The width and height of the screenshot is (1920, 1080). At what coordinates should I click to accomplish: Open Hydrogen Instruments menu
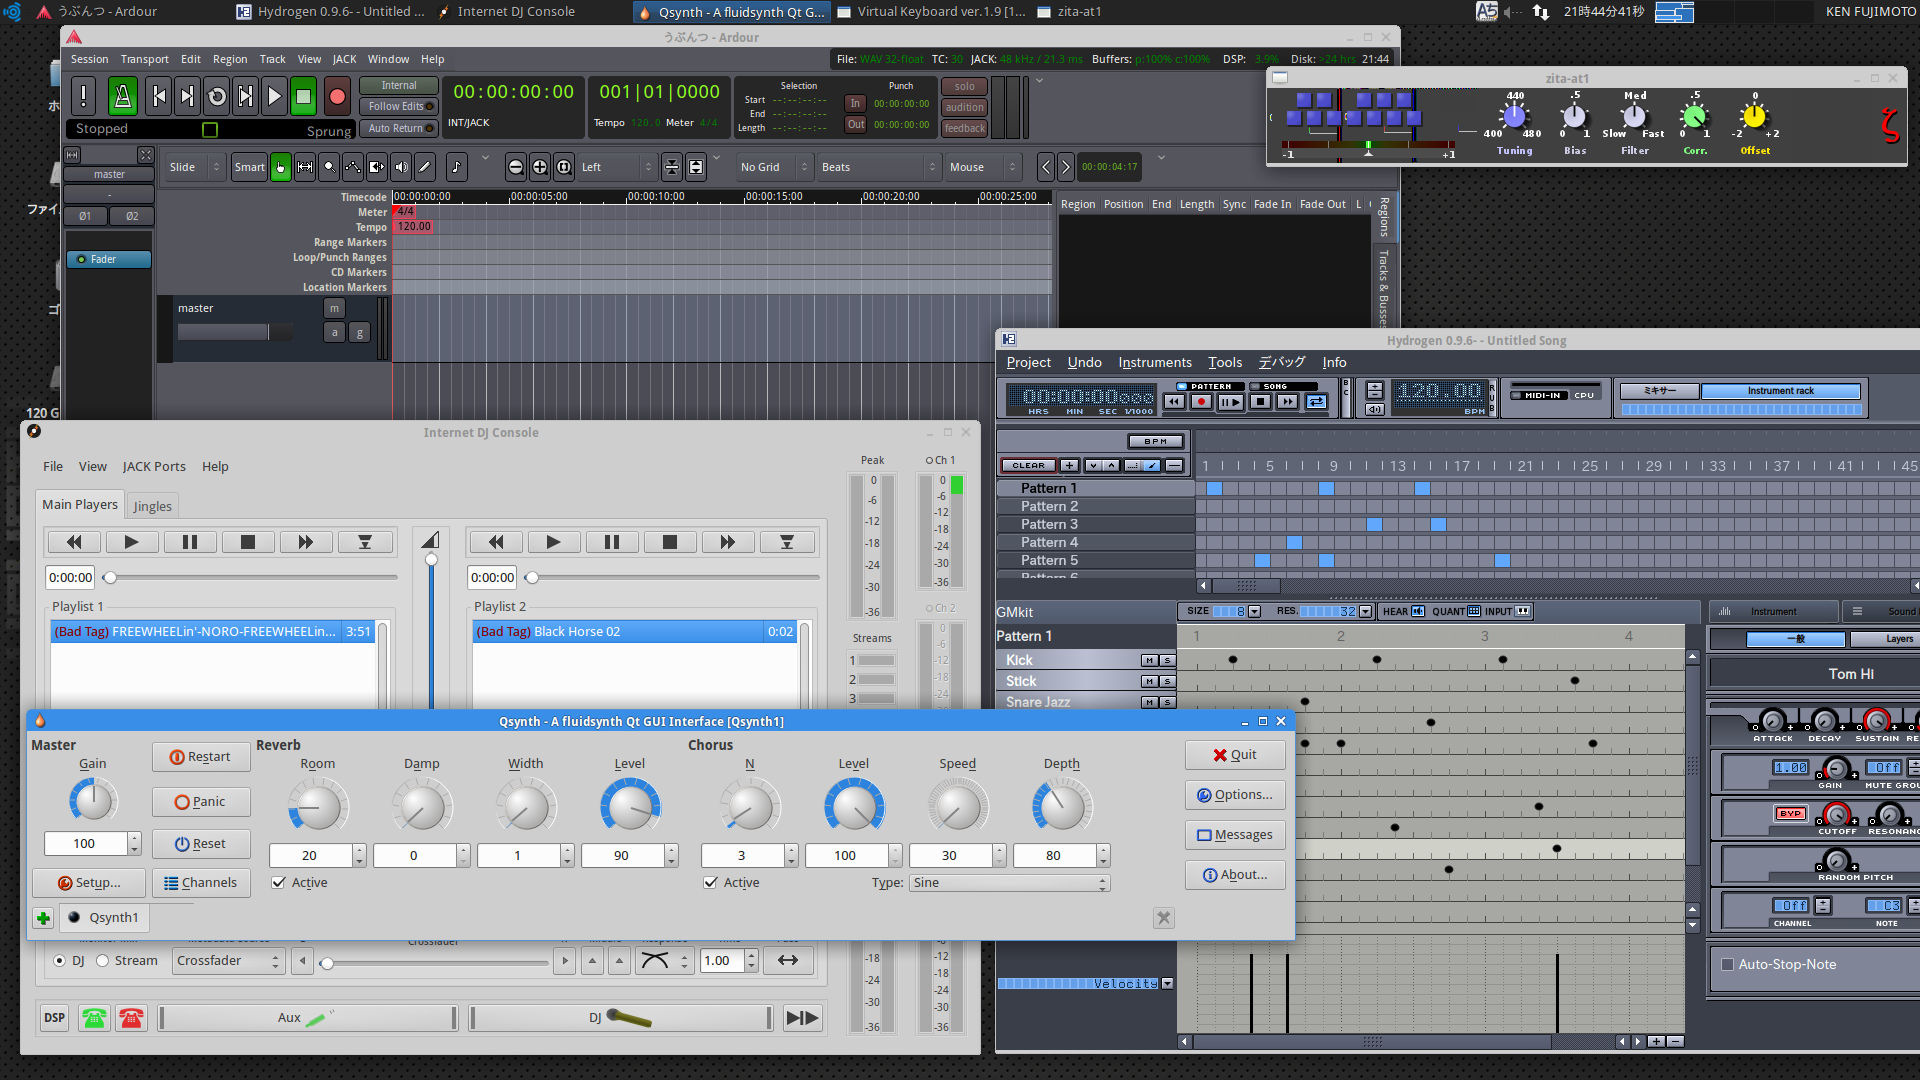(x=1155, y=363)
